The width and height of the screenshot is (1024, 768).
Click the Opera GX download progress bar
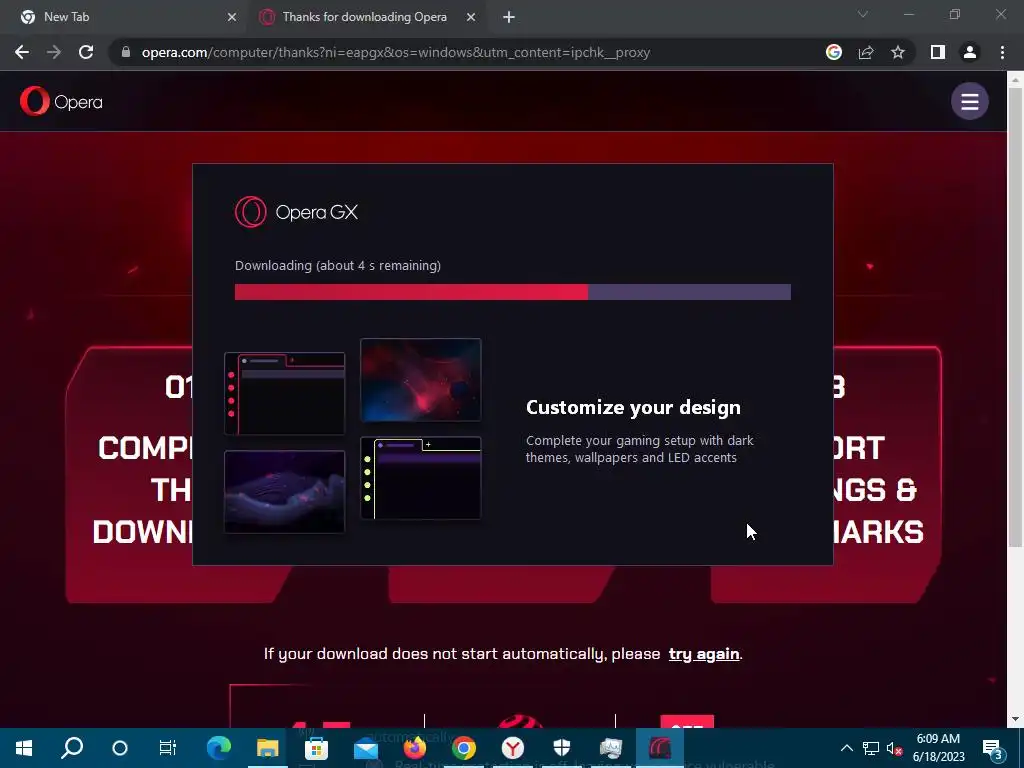tap(513, 292)
